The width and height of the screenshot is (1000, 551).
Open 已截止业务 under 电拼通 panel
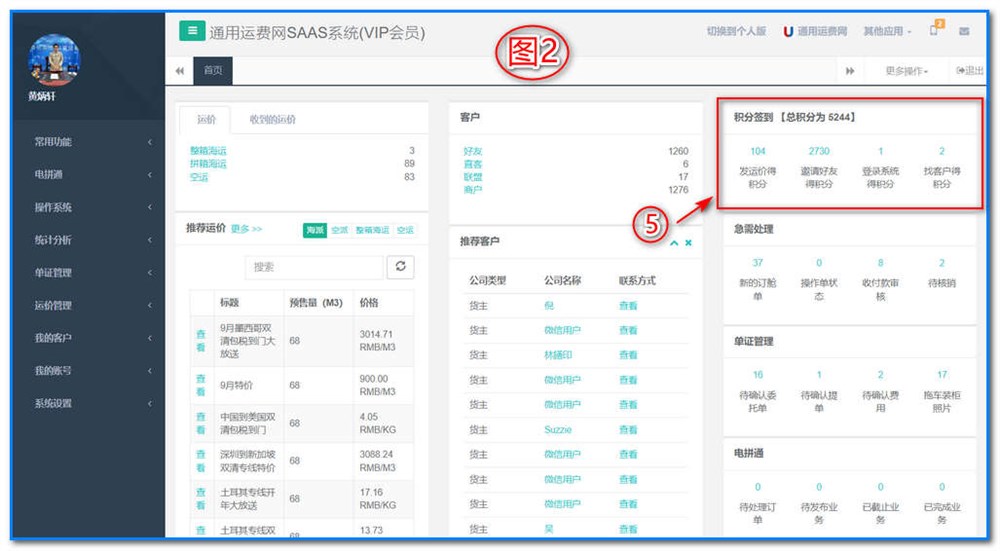pos(880,503)
